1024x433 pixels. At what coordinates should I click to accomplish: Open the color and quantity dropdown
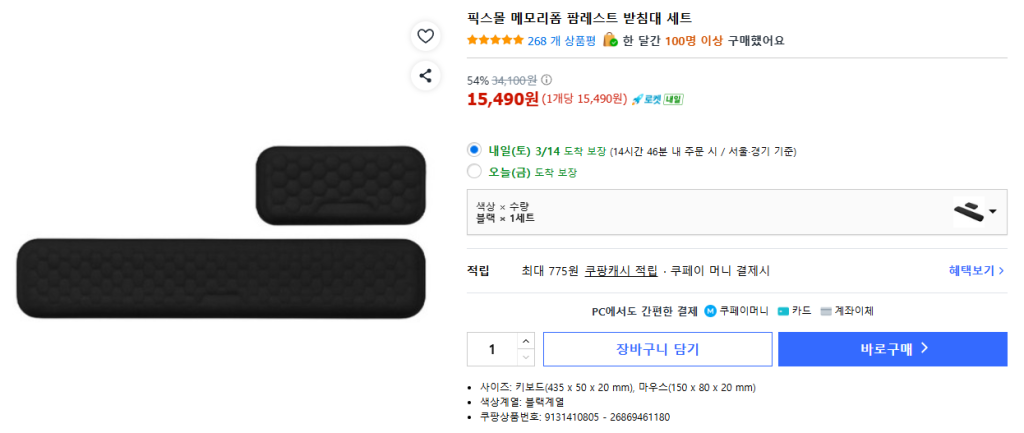tap(993, 212)
